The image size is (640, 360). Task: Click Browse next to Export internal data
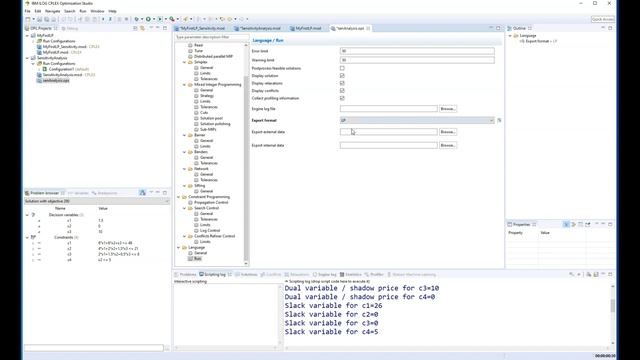point(448,145)
